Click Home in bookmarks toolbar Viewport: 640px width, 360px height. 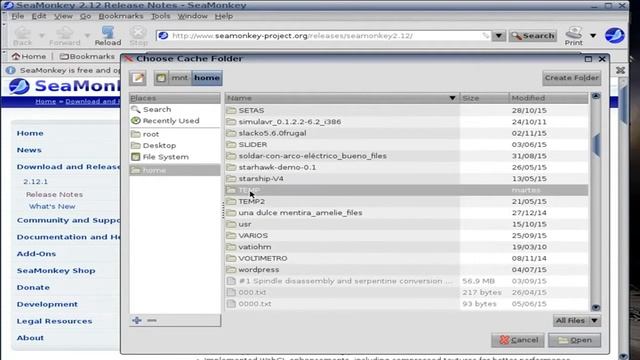pyautogui.click(x=29, y=56)
